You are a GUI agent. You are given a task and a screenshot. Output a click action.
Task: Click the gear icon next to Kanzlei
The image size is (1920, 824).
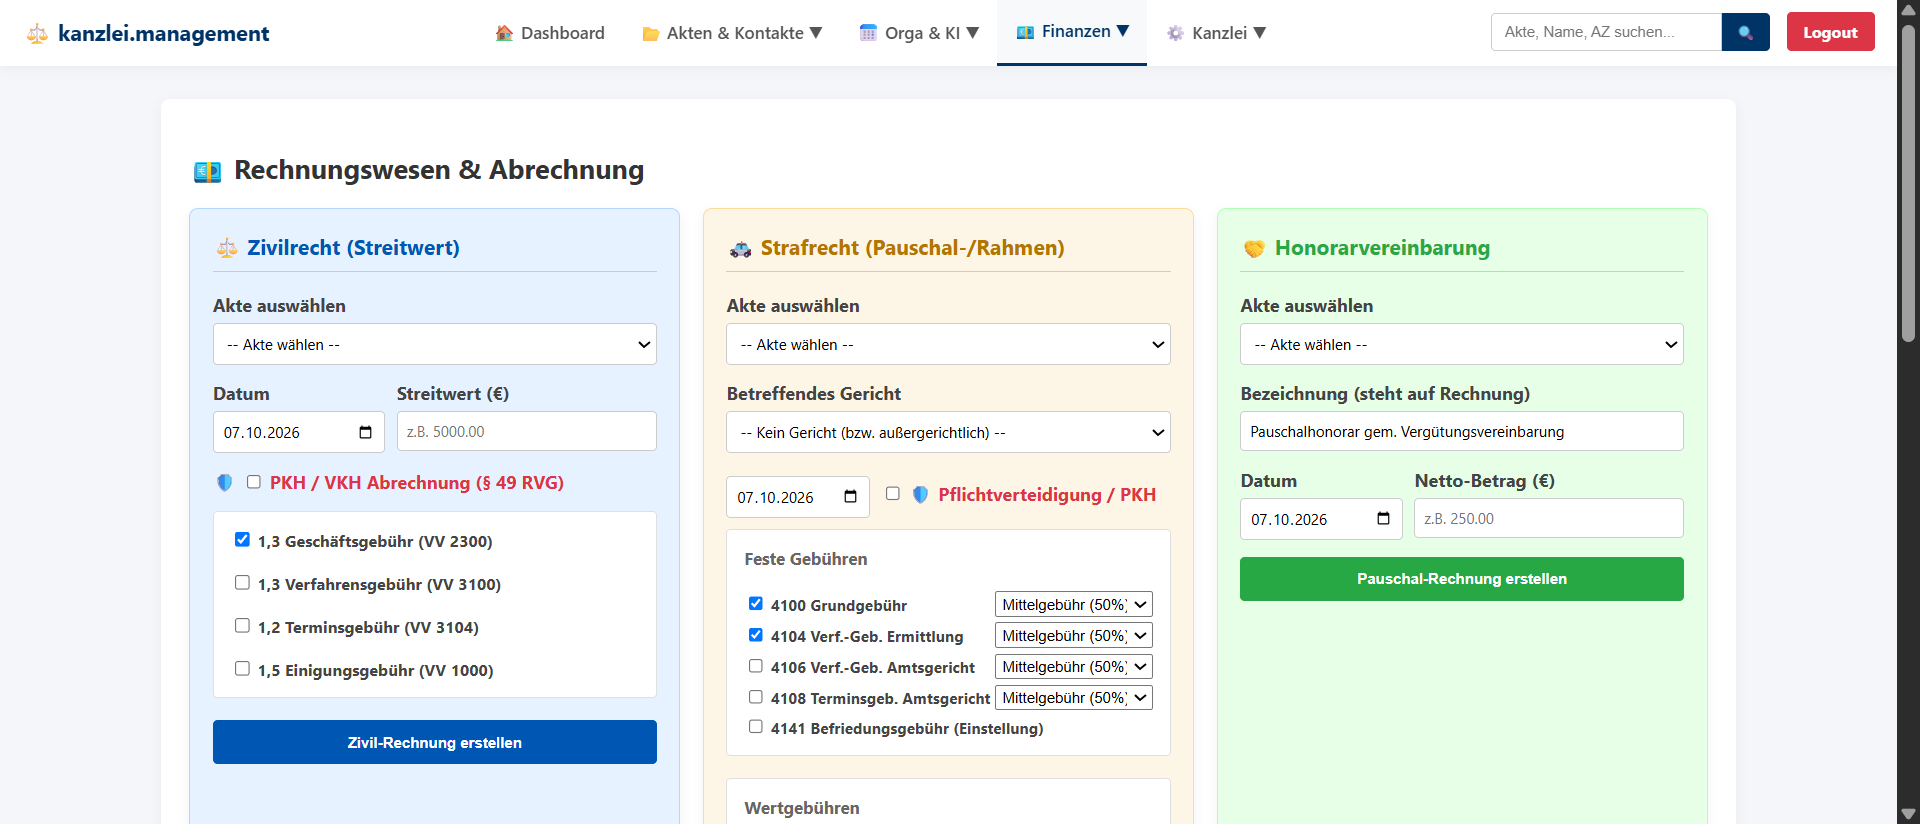(1175, 33)
